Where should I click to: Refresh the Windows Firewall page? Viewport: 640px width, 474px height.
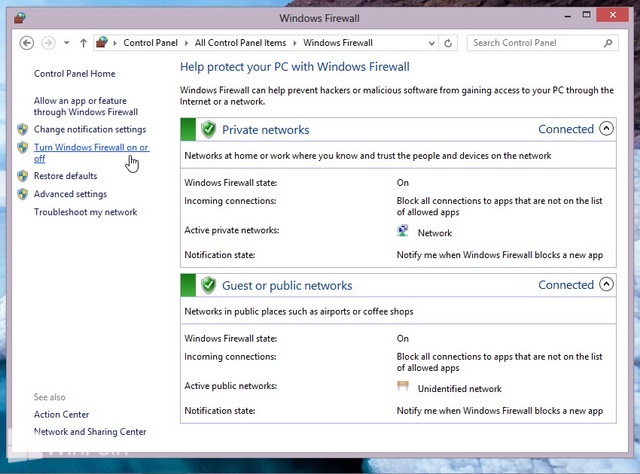(x=448, y=43)
